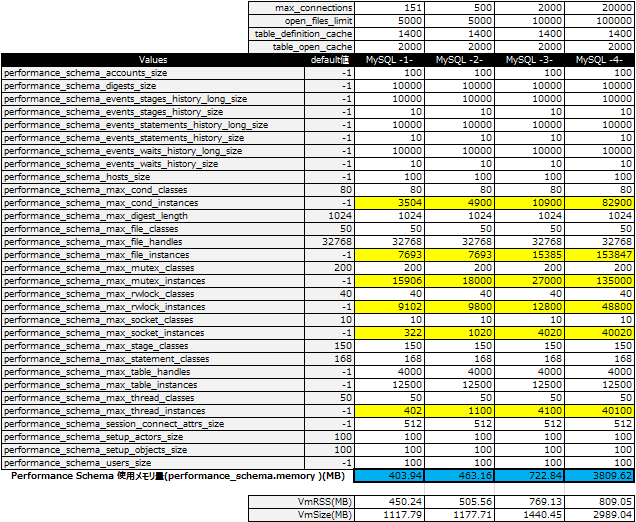The width and height of the screenshot is (636, 522).
Task: Select performance_schema_events_stages_history_long_size label
Action: (x=153, y=99)
